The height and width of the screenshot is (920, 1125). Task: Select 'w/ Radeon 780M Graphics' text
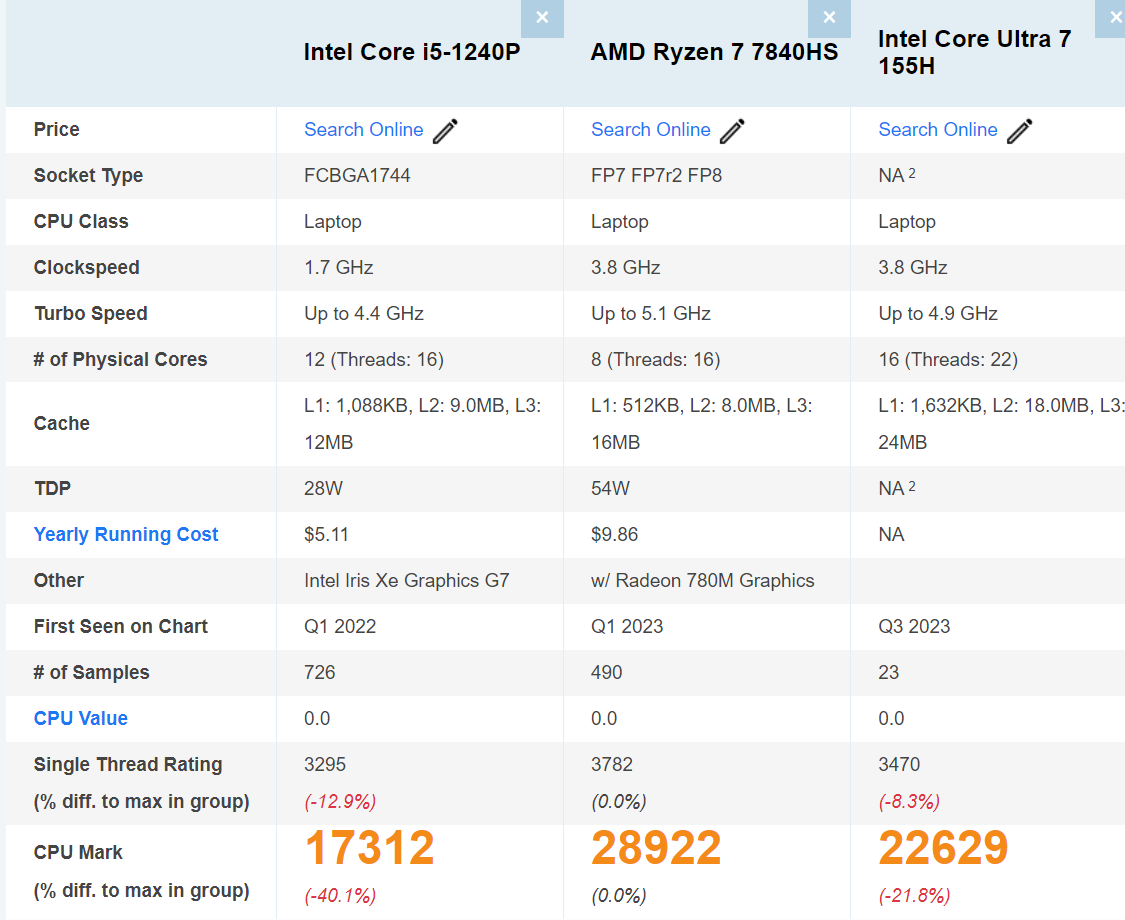tap(703, 581)
